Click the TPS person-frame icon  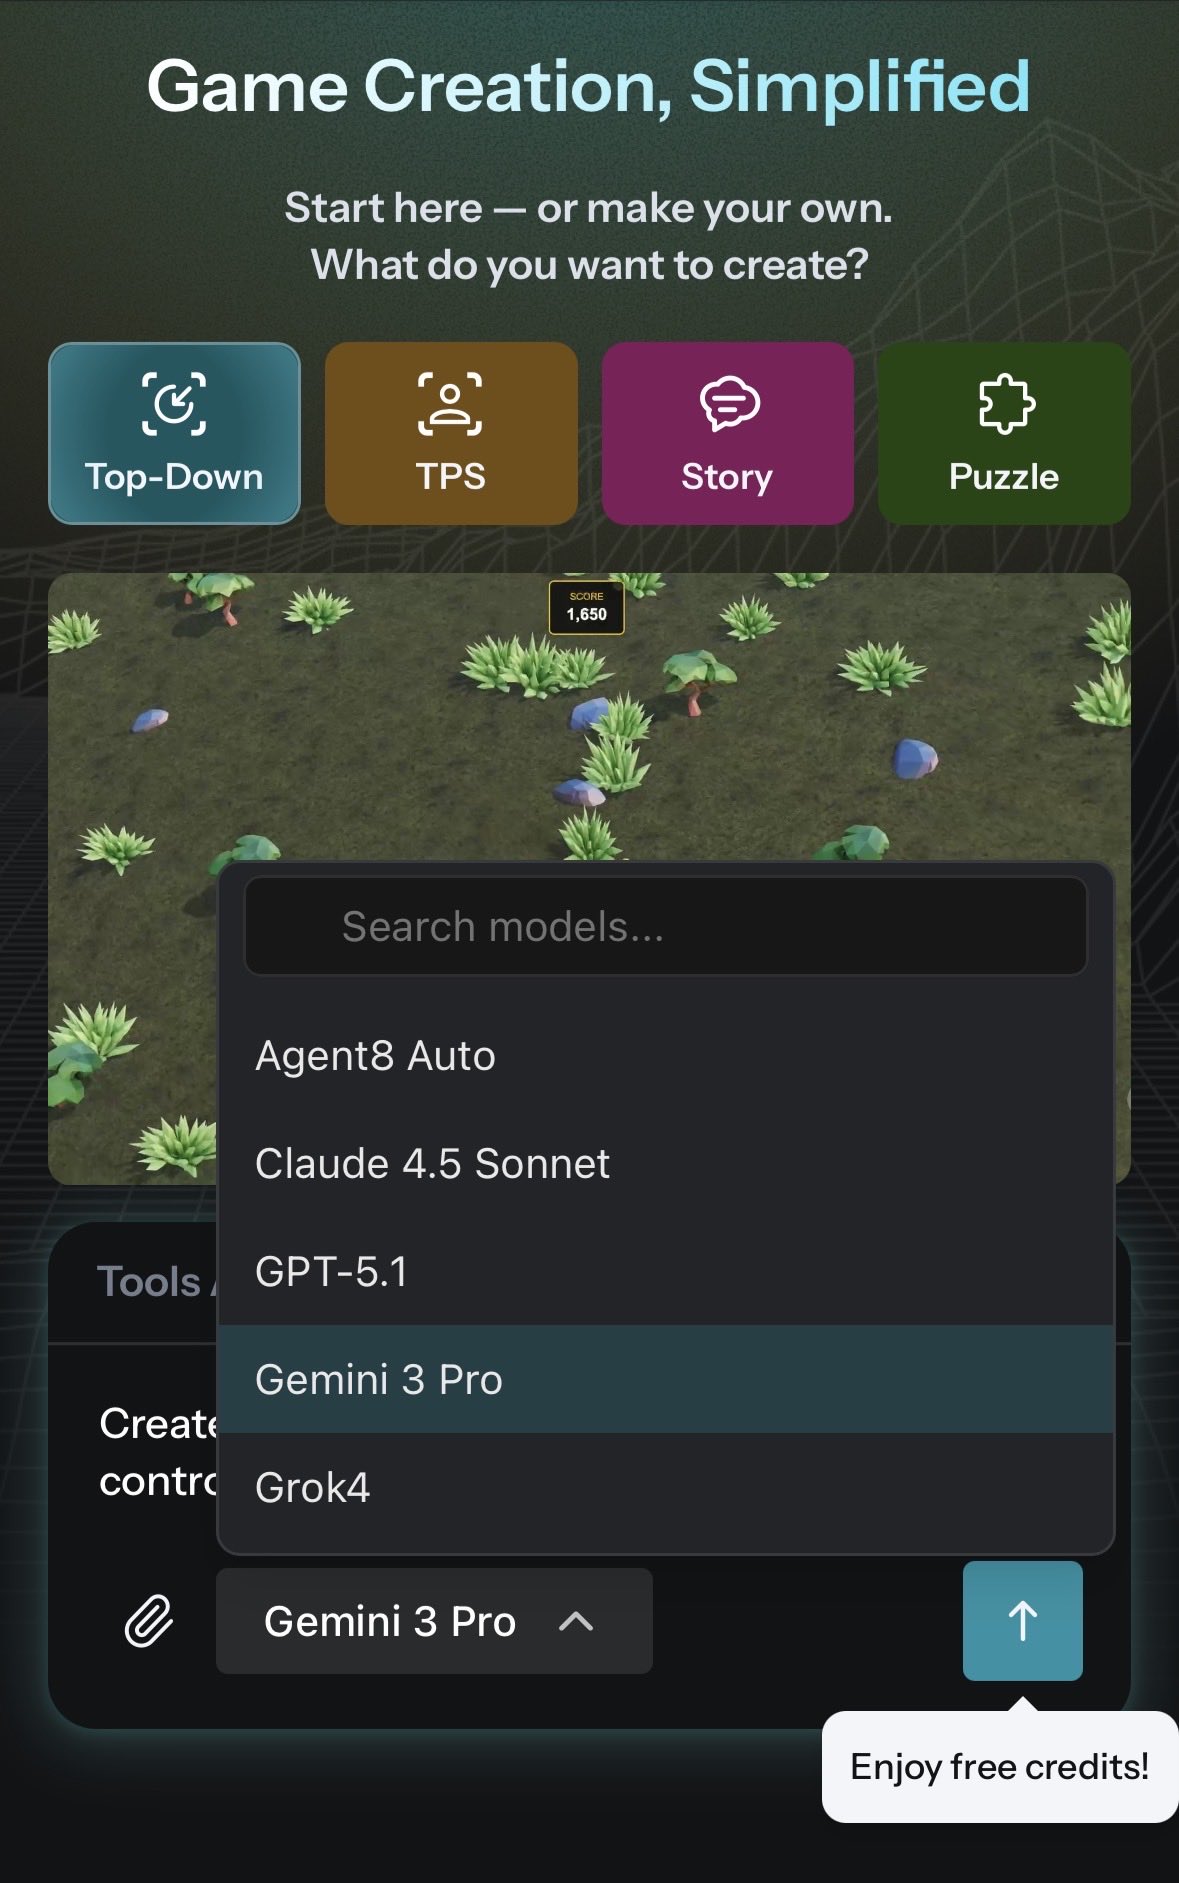450,404
